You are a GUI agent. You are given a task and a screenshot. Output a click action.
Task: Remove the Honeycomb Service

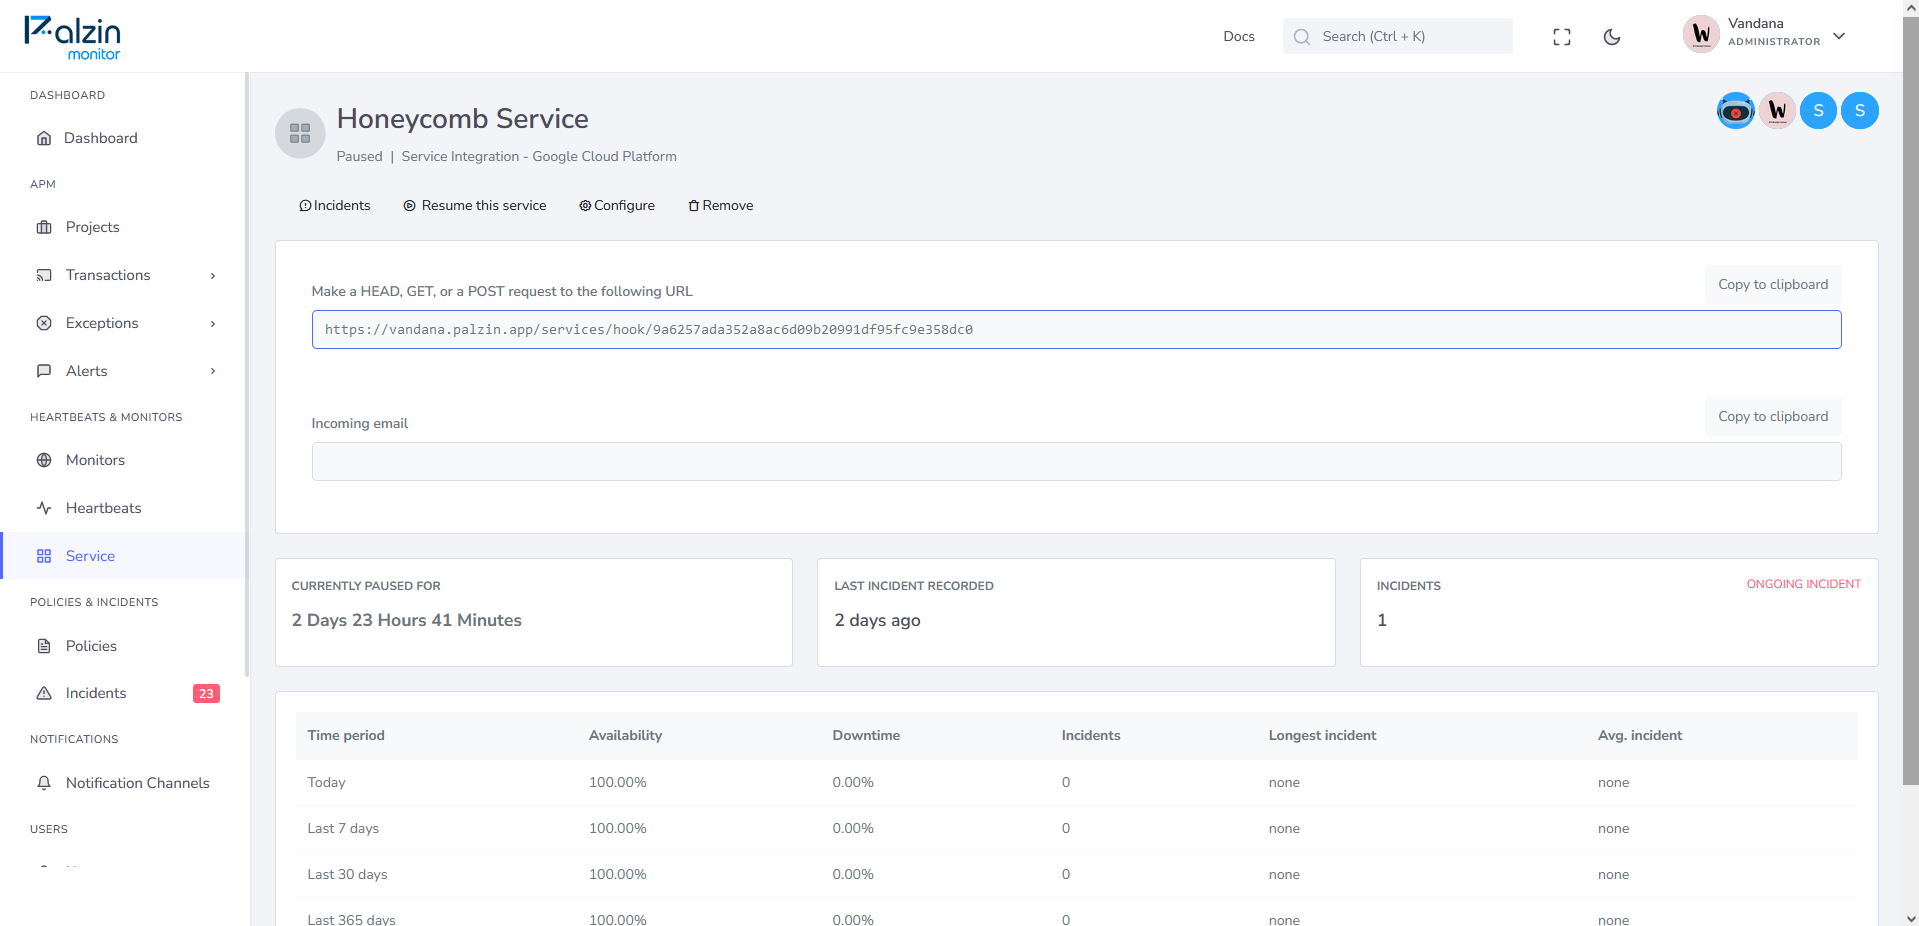coord(721,205)
